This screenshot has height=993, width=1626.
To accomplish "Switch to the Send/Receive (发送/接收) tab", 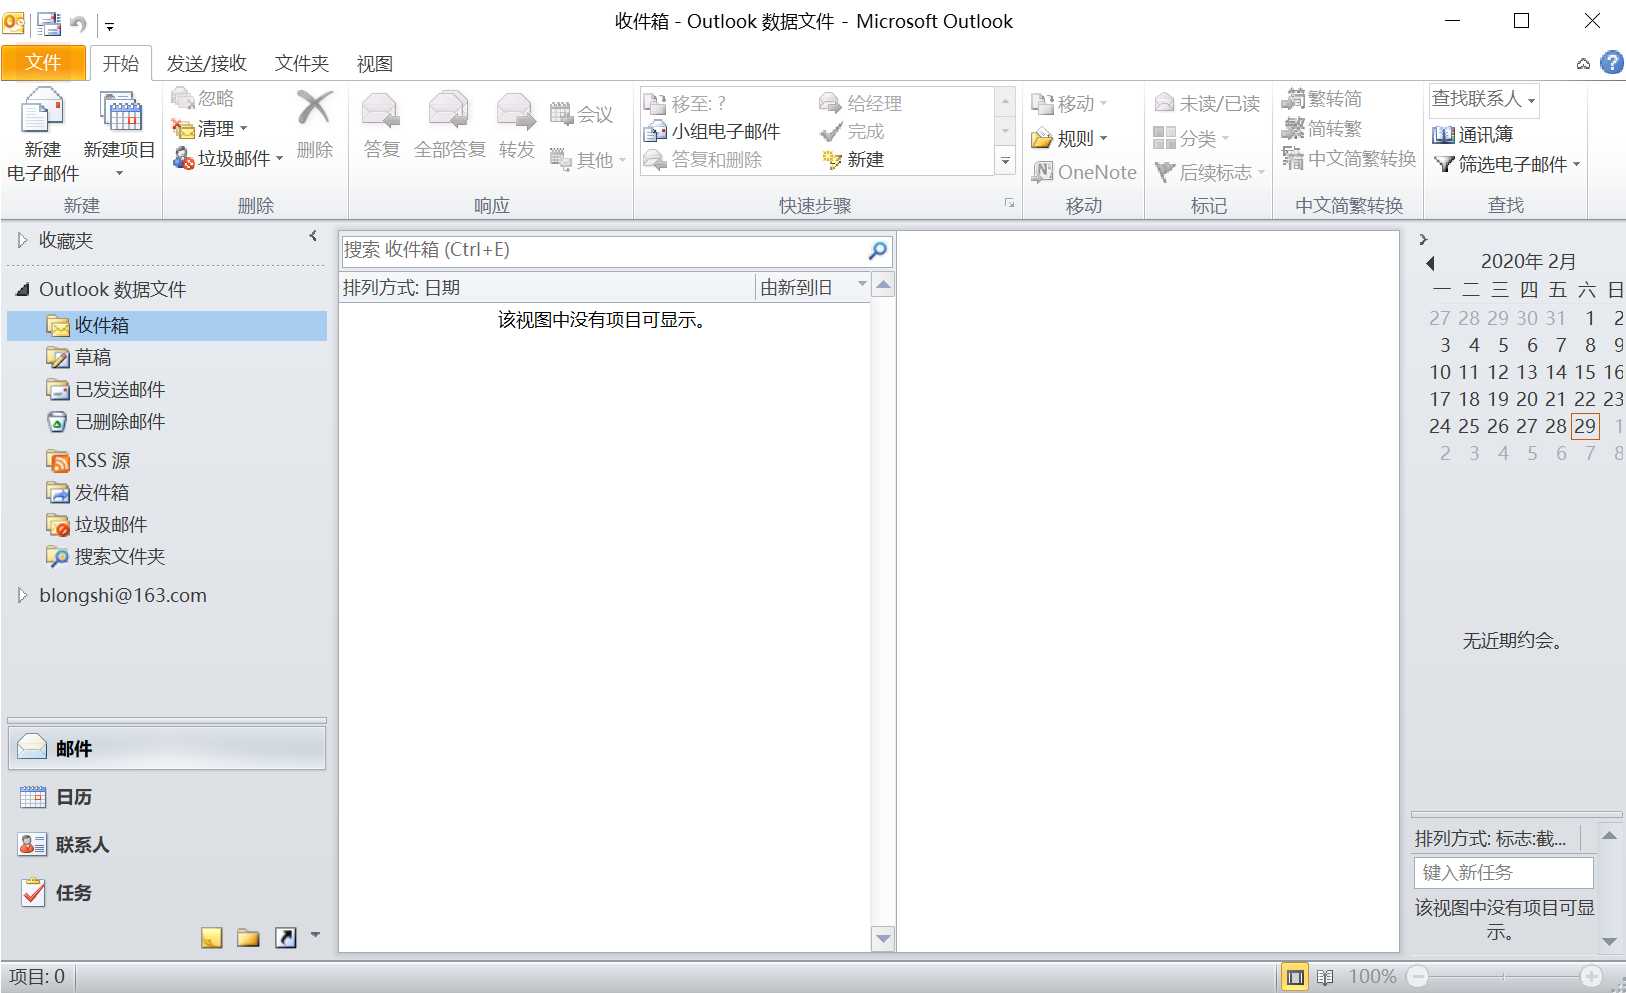I will 206,63.
